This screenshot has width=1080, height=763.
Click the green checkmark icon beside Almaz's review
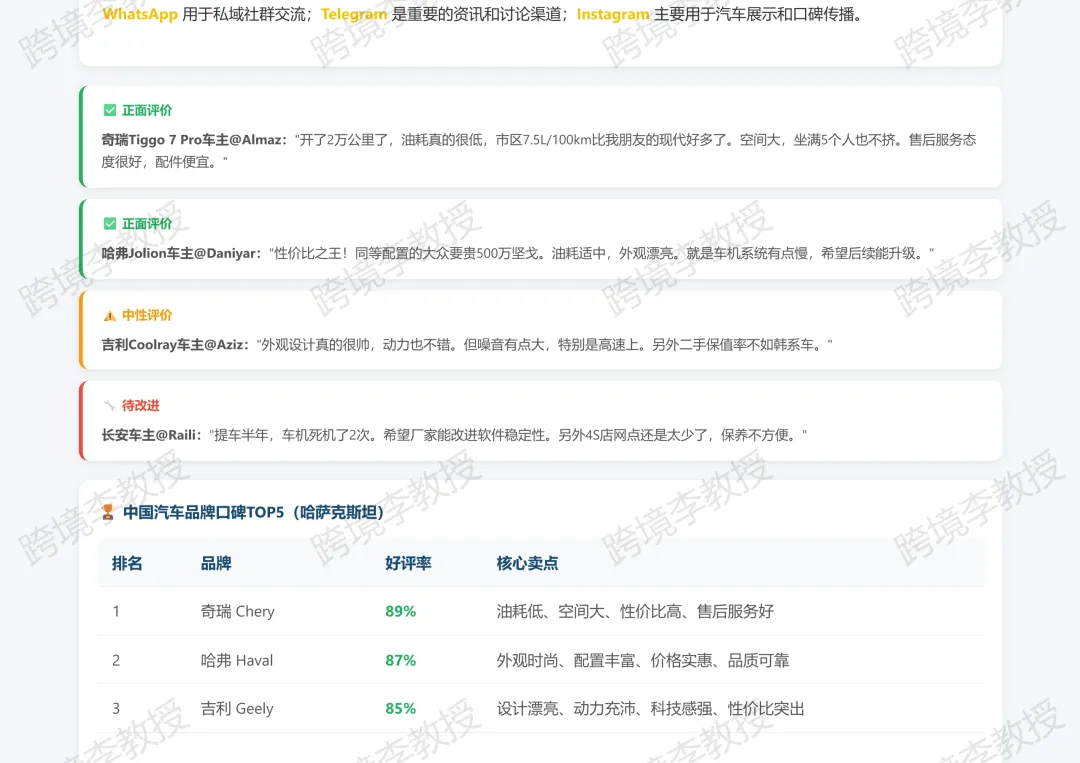(110, 110)
